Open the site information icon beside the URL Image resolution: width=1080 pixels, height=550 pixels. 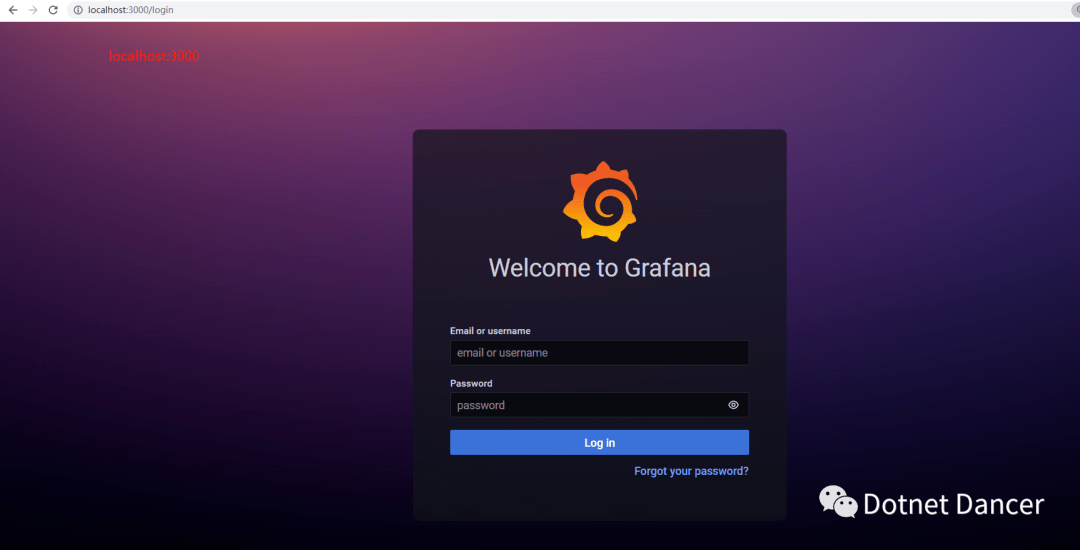(x=78, y=10)
